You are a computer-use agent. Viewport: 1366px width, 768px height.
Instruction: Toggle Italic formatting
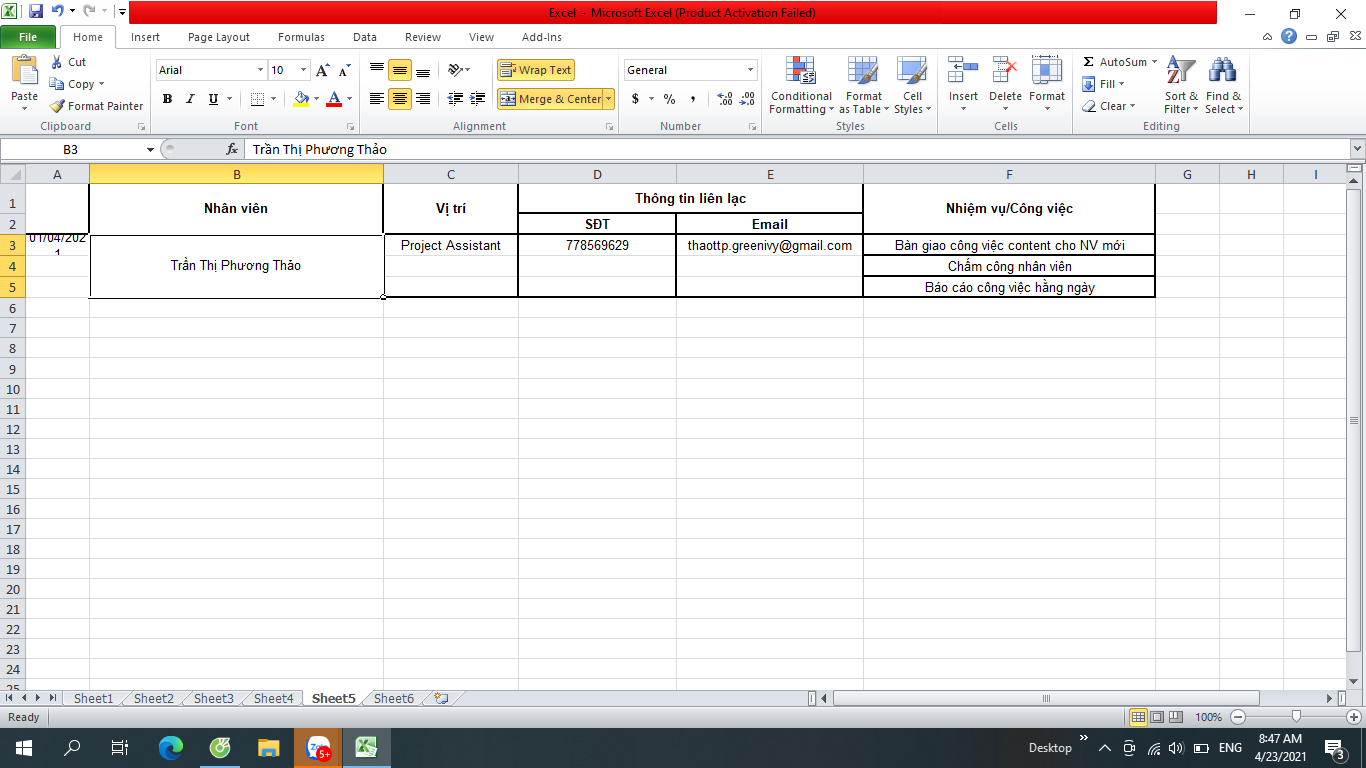[190, 99]
